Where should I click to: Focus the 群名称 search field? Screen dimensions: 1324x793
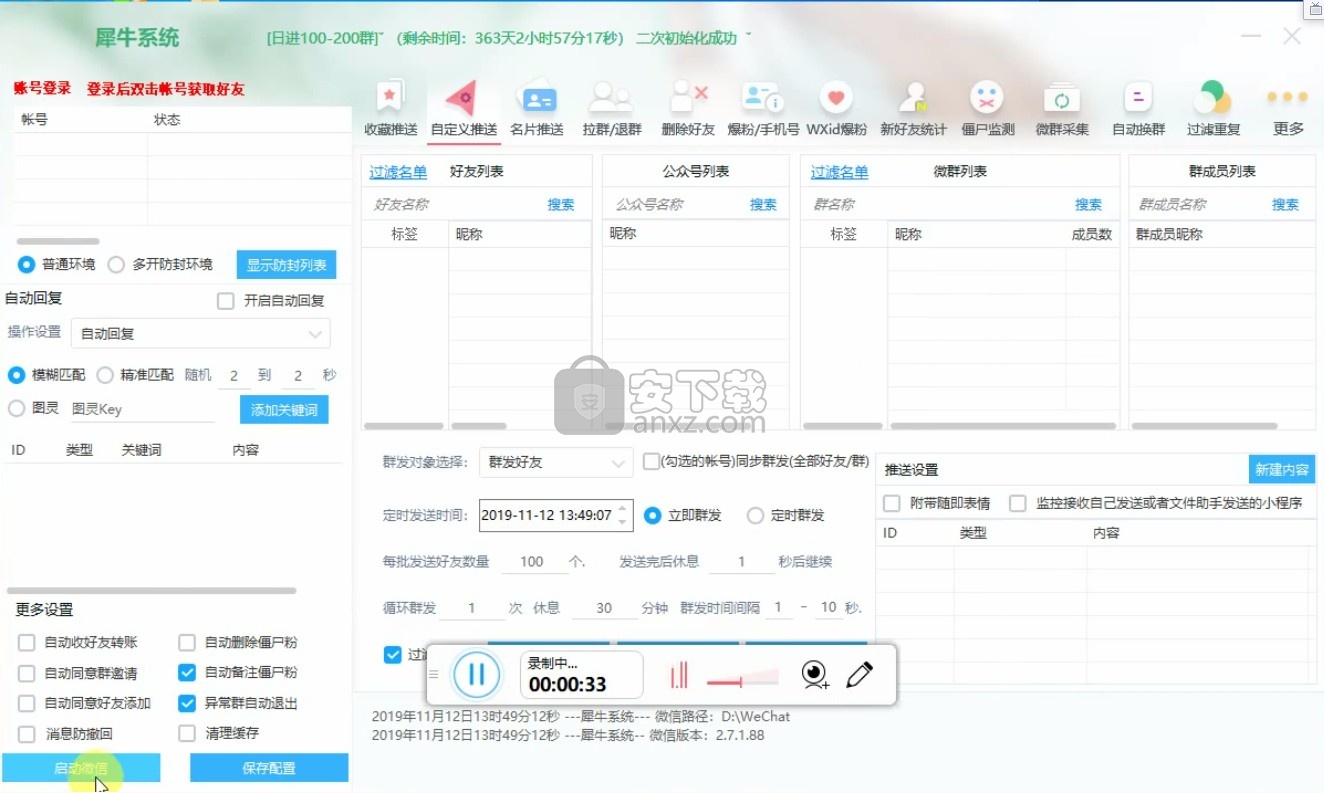point(937,204)
